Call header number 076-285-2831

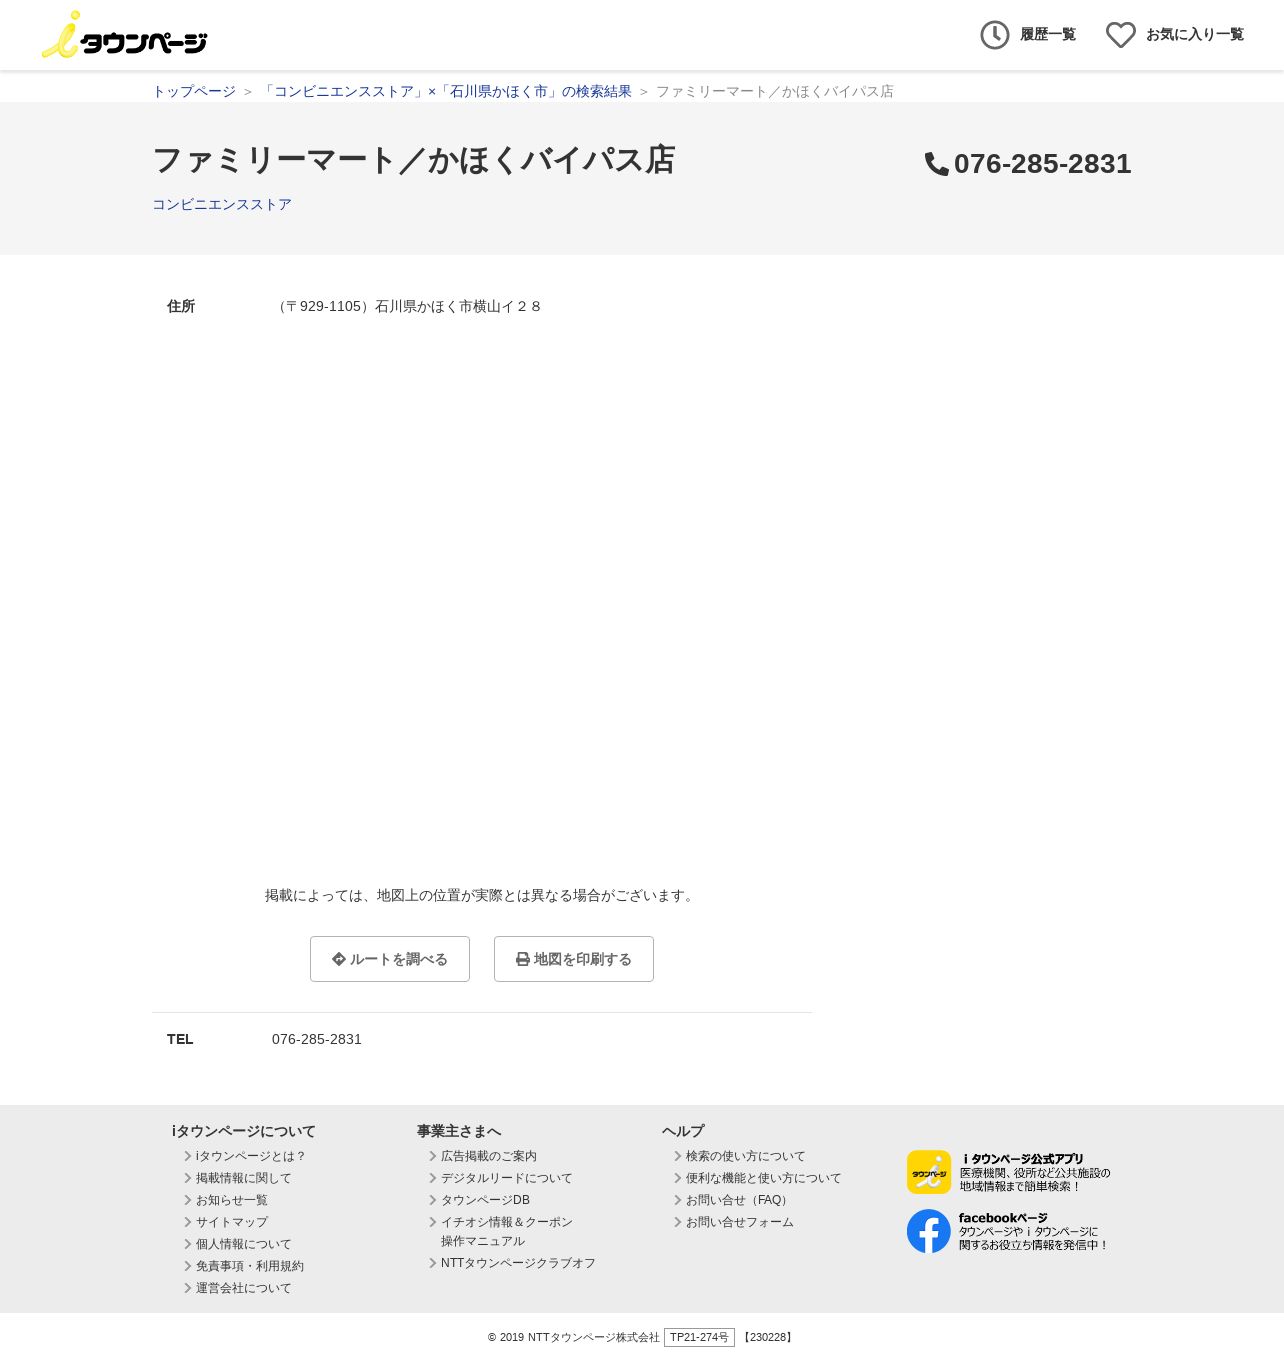click(1043, 164)
